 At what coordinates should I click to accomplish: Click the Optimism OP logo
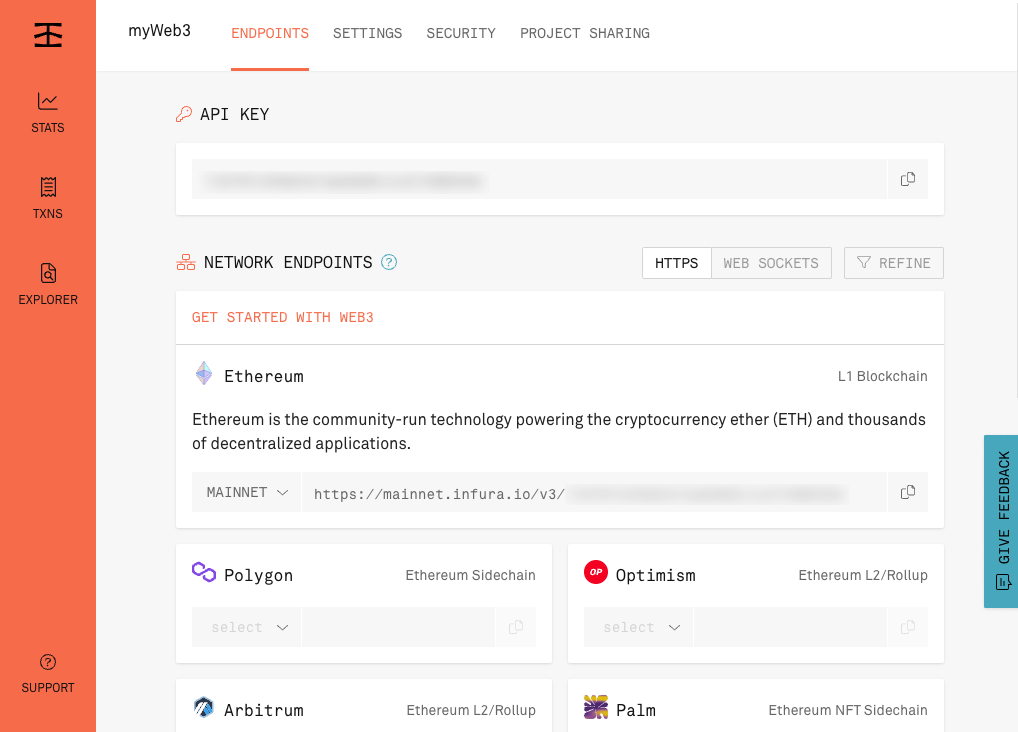click(595, 572)
